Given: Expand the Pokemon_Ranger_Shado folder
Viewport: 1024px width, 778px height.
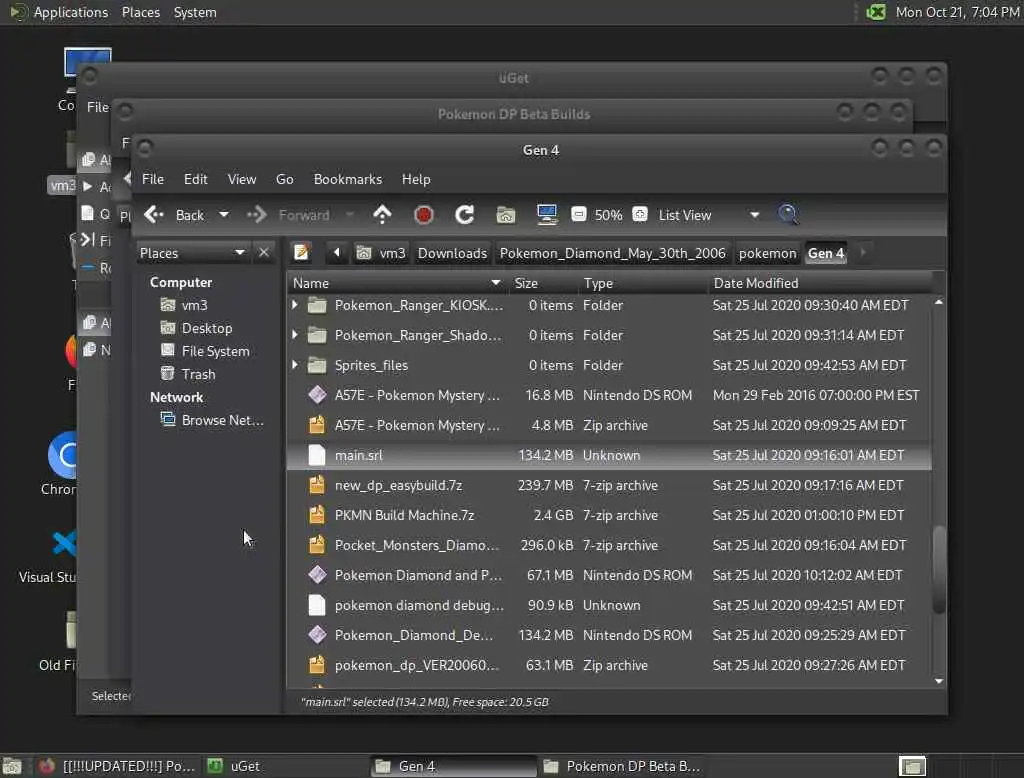Looking at the screenshot, I should 295,335.
